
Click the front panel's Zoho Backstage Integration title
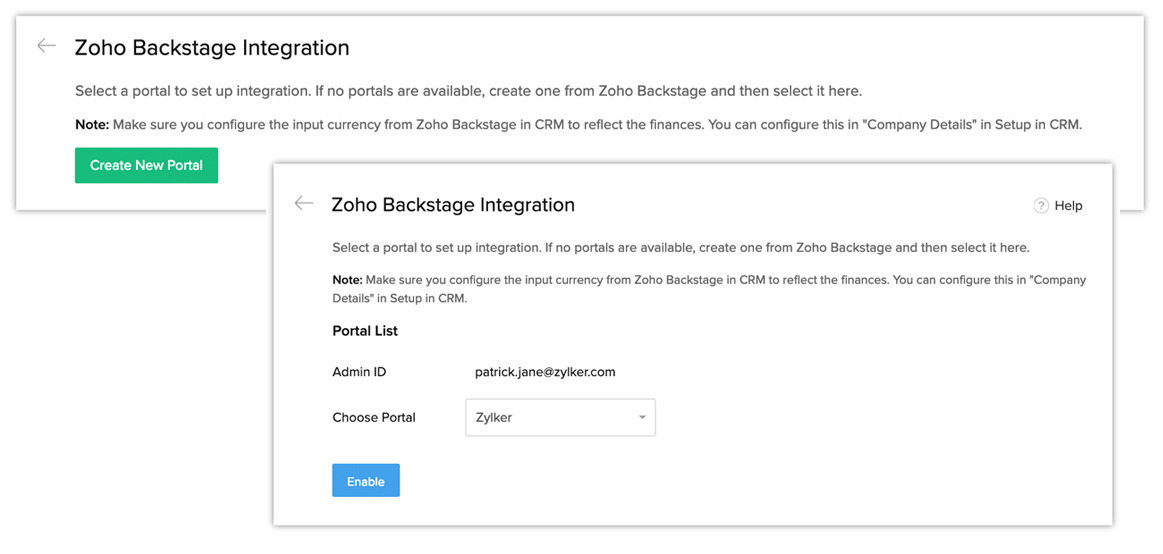pos(453,205)
